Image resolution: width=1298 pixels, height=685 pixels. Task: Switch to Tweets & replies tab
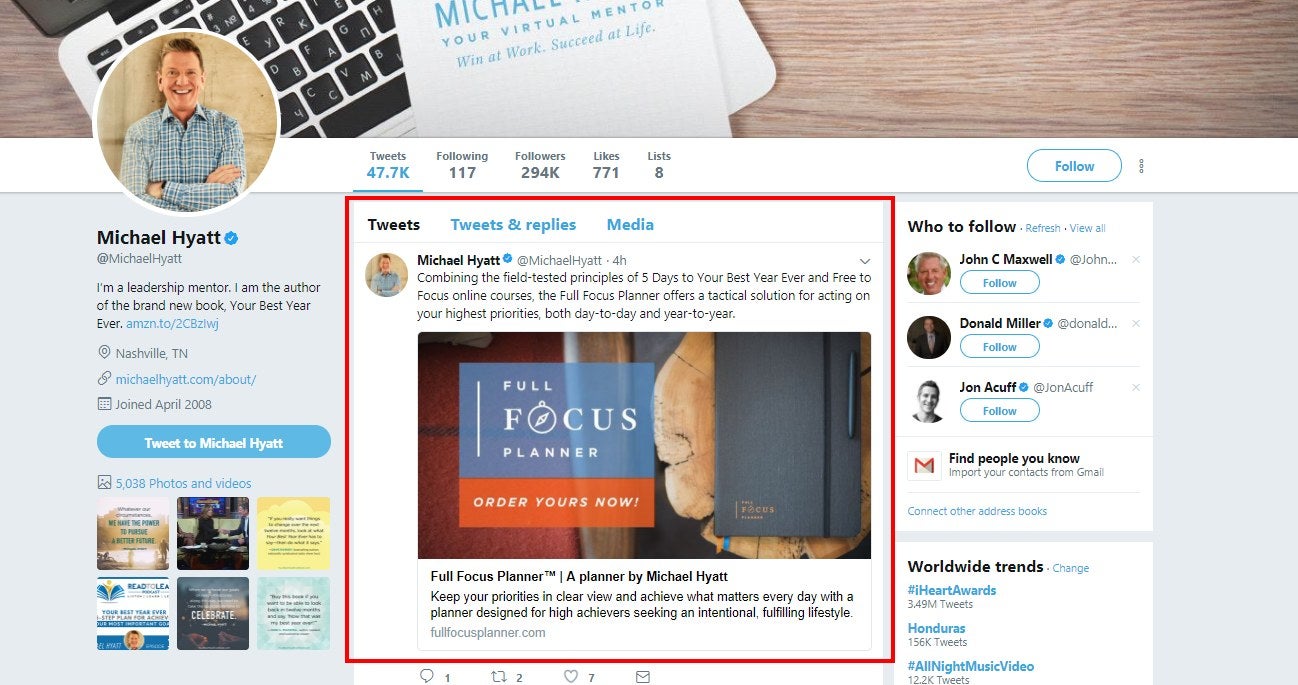[513, 224]
